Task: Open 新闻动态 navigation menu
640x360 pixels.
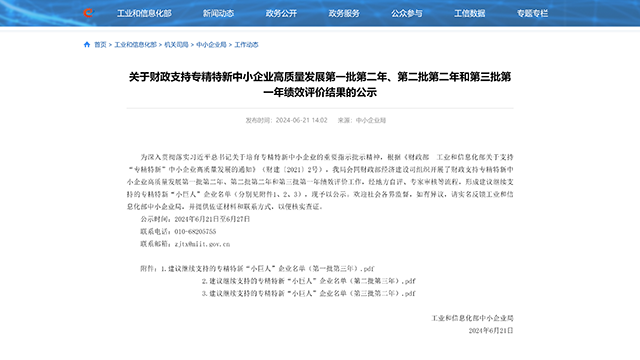Action: pyautogui.click(x=218, y=13)
